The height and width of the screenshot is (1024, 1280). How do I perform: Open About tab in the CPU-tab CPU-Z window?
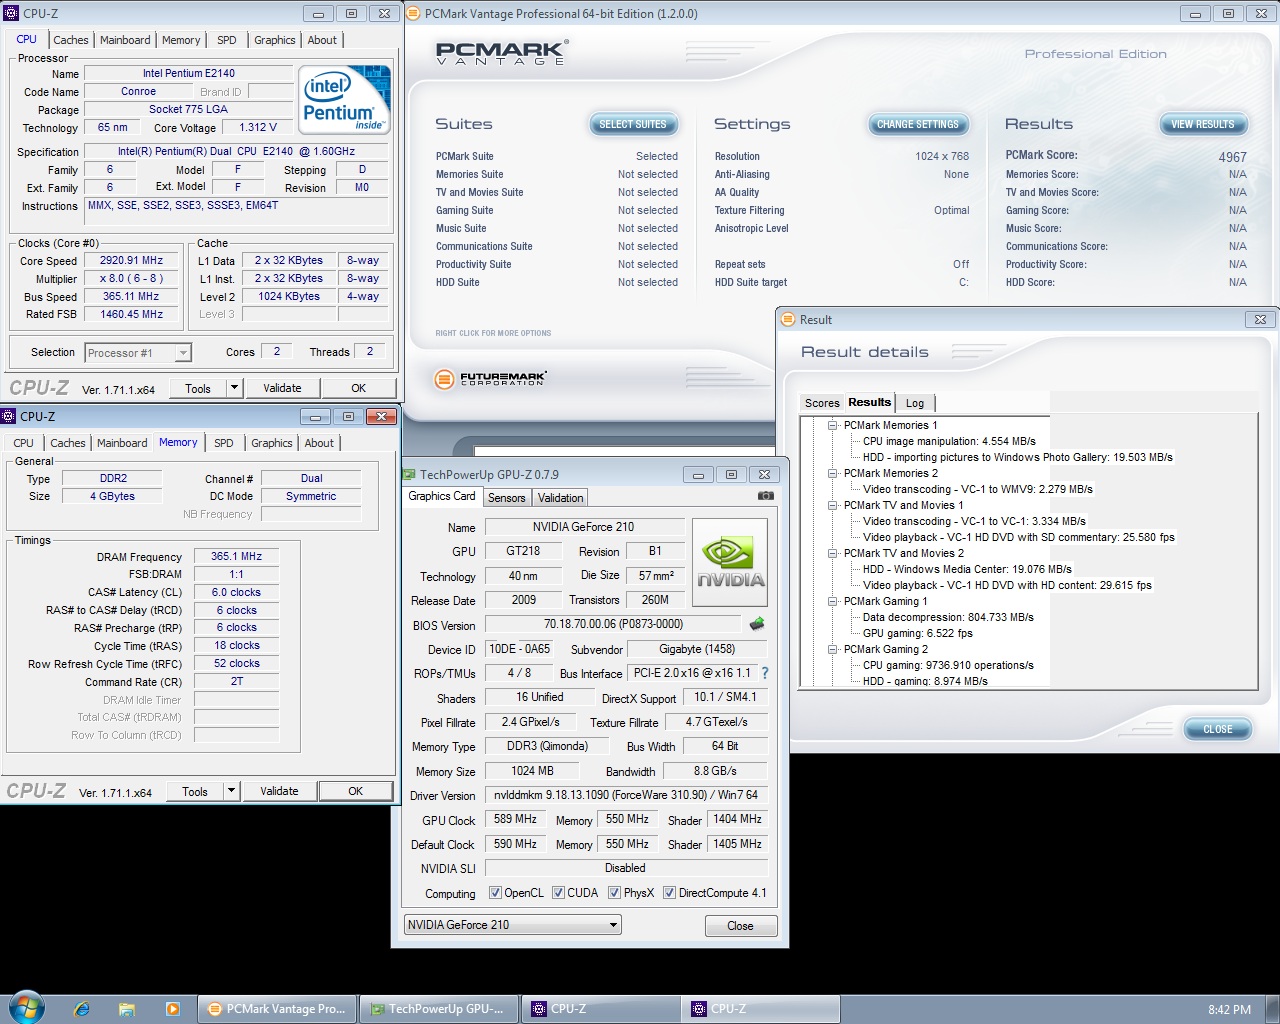click(x=322, y=40)
